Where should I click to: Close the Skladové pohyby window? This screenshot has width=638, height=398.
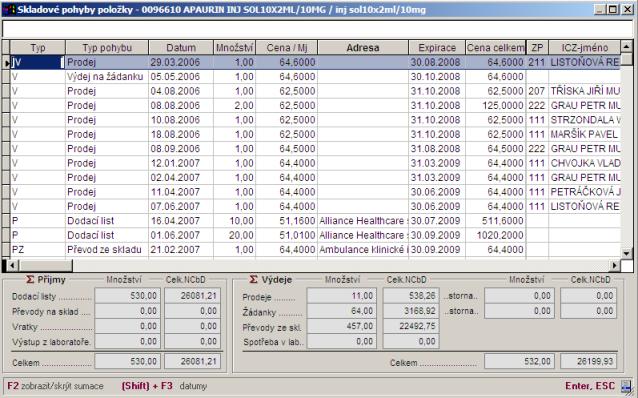coord(627,9)
